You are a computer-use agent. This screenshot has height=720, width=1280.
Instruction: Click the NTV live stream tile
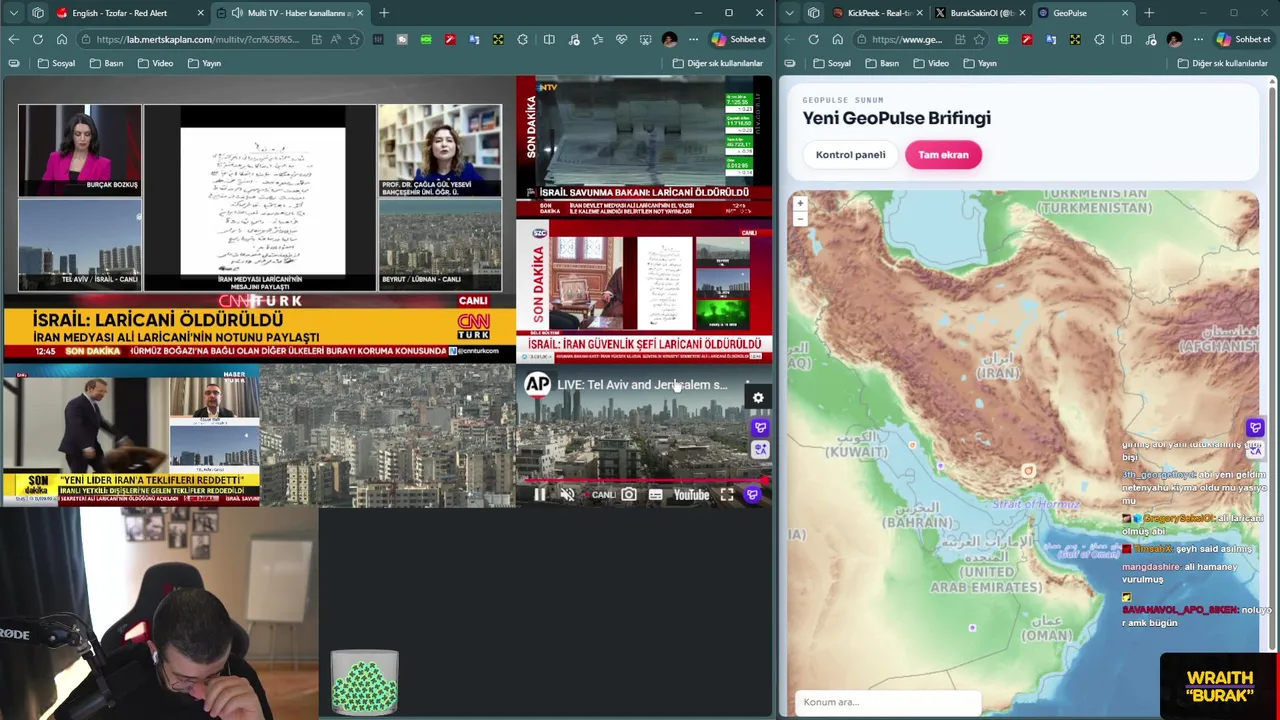pos(644,149)
